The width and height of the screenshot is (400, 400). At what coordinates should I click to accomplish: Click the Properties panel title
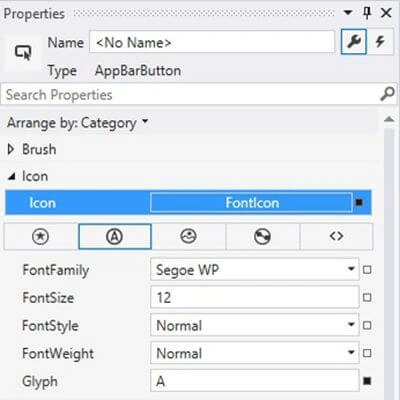34,14
